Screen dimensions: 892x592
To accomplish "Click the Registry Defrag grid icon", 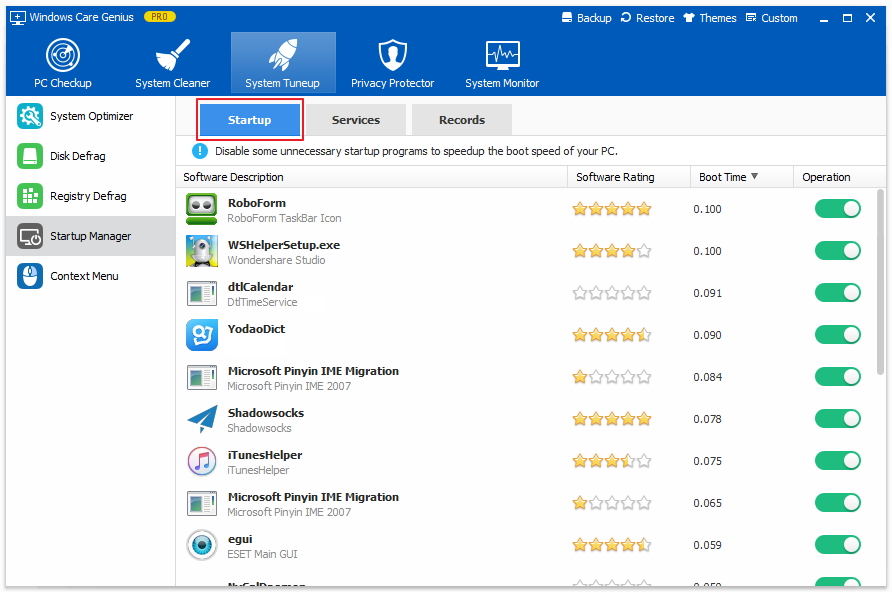I will pos(30,196).
